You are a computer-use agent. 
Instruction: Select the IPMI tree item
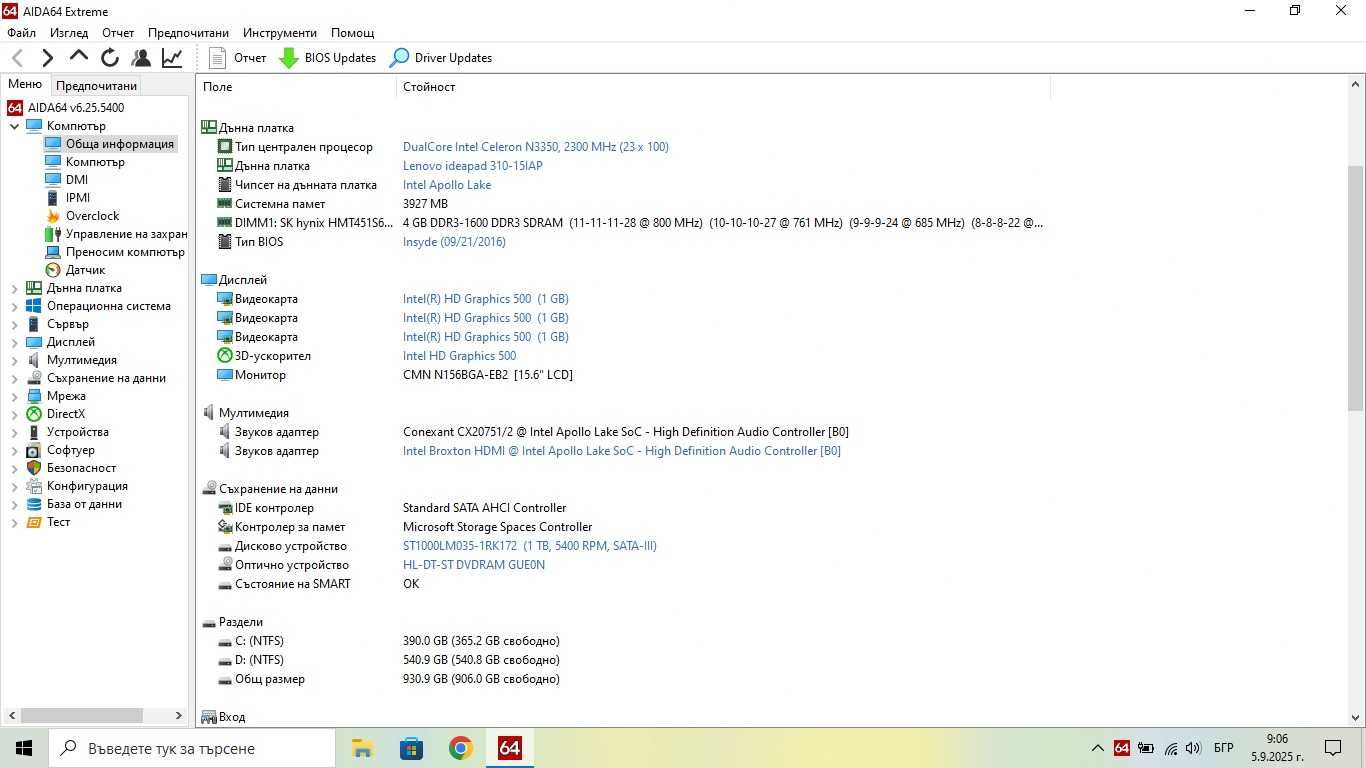(78, 198)
